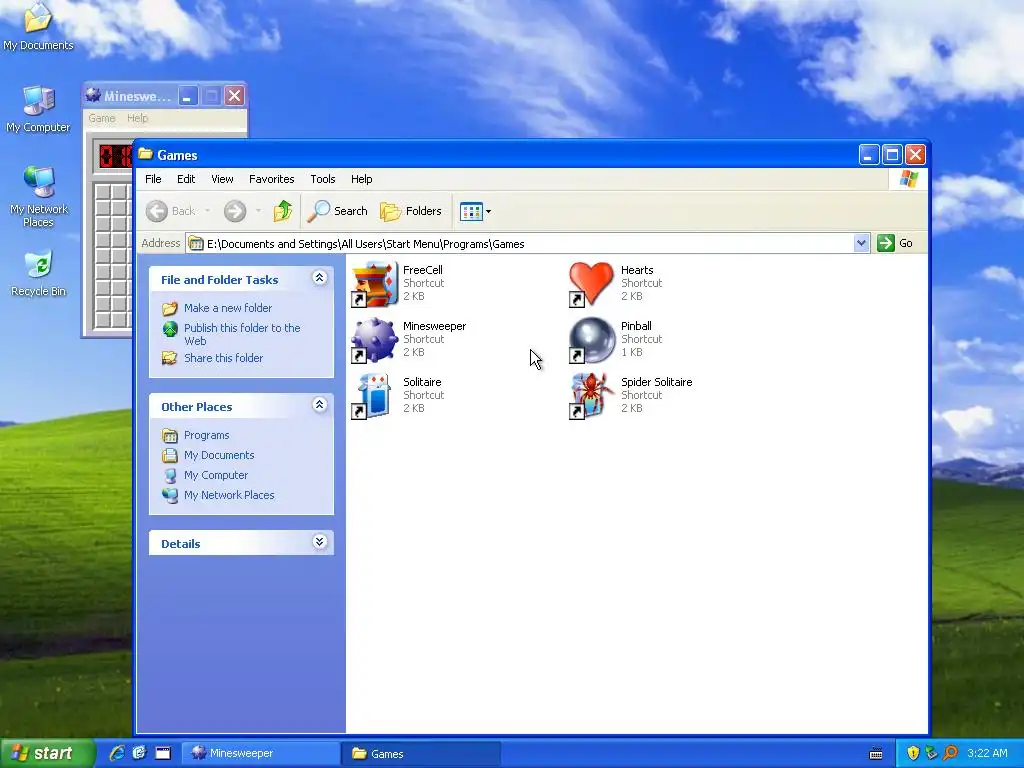This screenshot has width=1024, height=768.
Task: Open the Help menu in Minesweeper window
Action: [x=137, y=118]
